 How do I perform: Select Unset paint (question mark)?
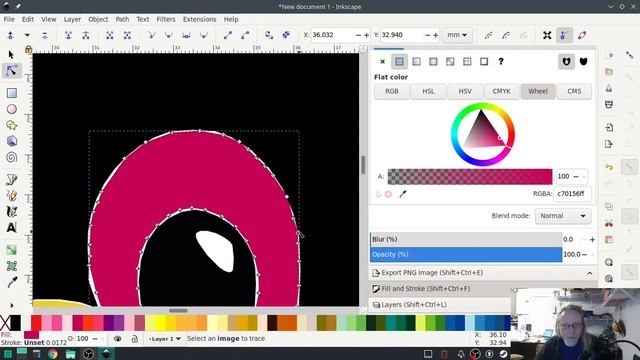pyautogui.click(x=501, y=62)
